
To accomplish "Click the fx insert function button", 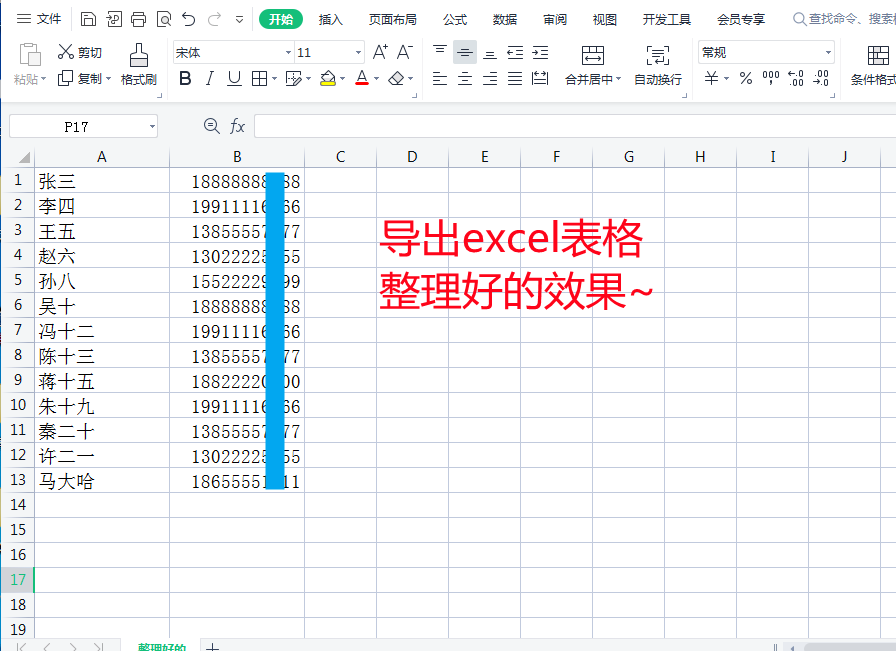I will pos(237,126).
